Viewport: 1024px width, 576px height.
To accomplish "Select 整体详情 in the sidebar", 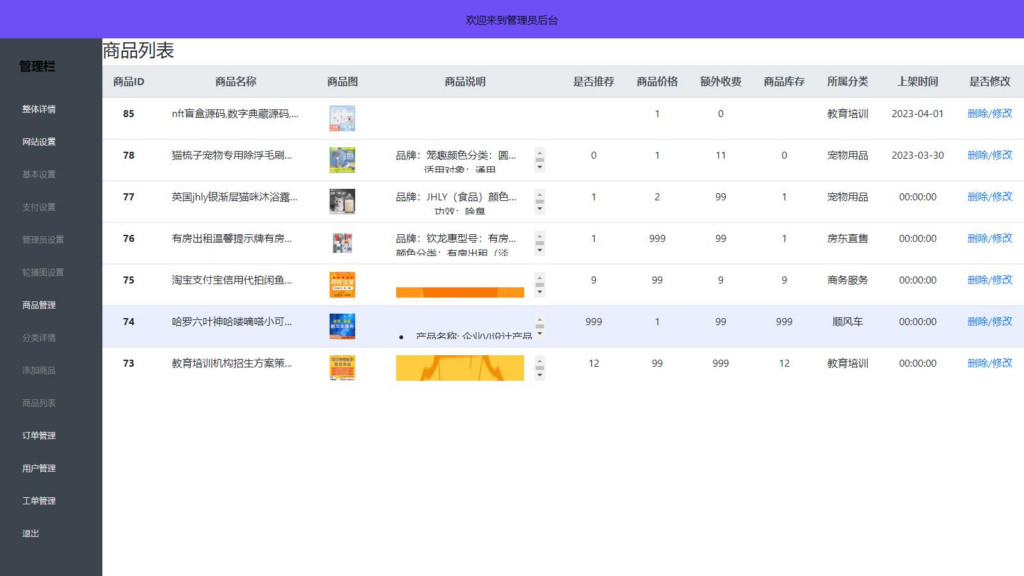I will (x=38, y=108).
